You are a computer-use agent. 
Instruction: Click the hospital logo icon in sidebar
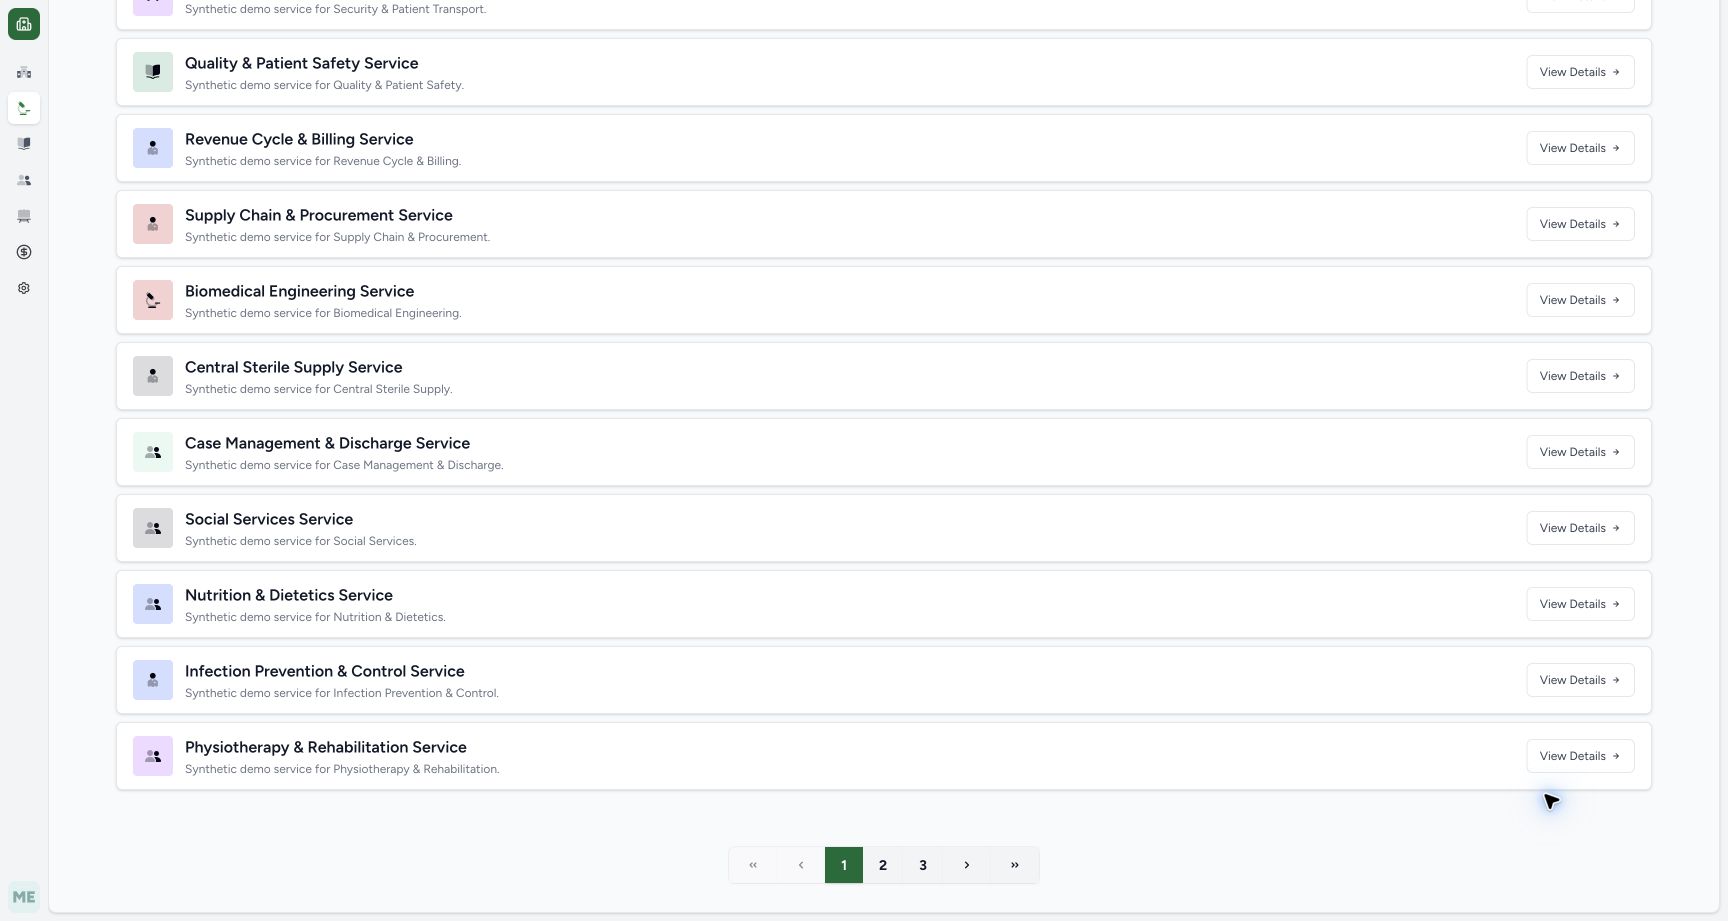point(24,24)
